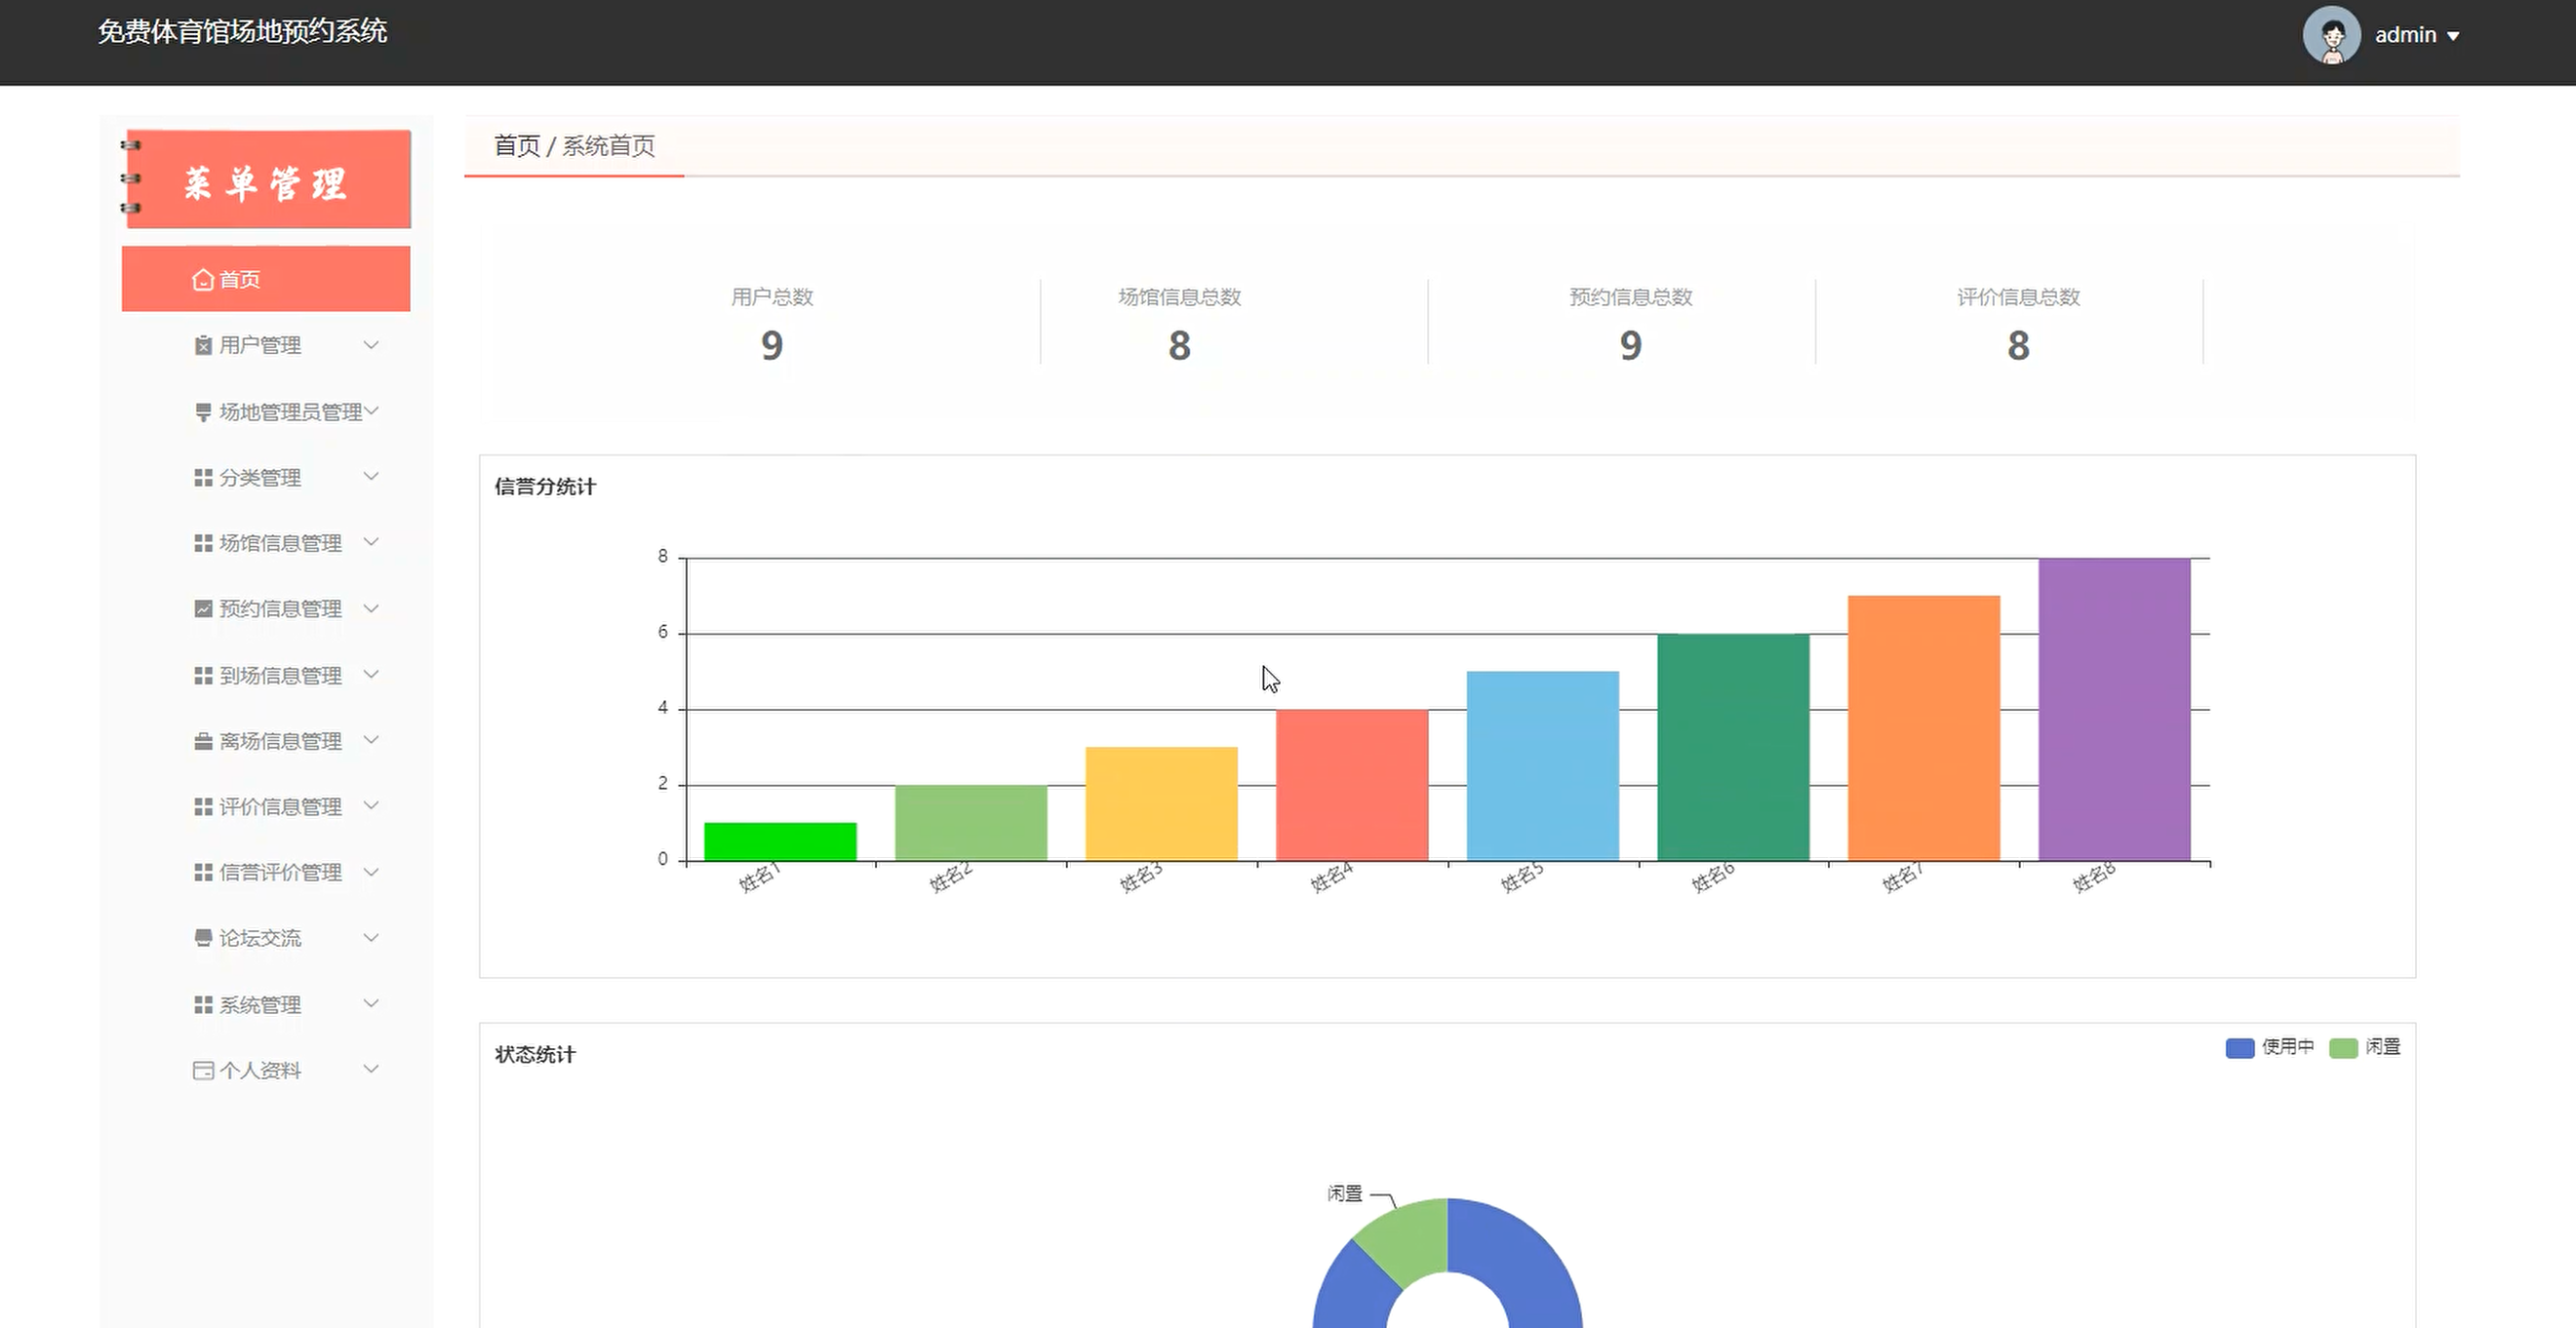
Task: Expand the 系统管理 chevron
Action: [x=371, y=1004]
